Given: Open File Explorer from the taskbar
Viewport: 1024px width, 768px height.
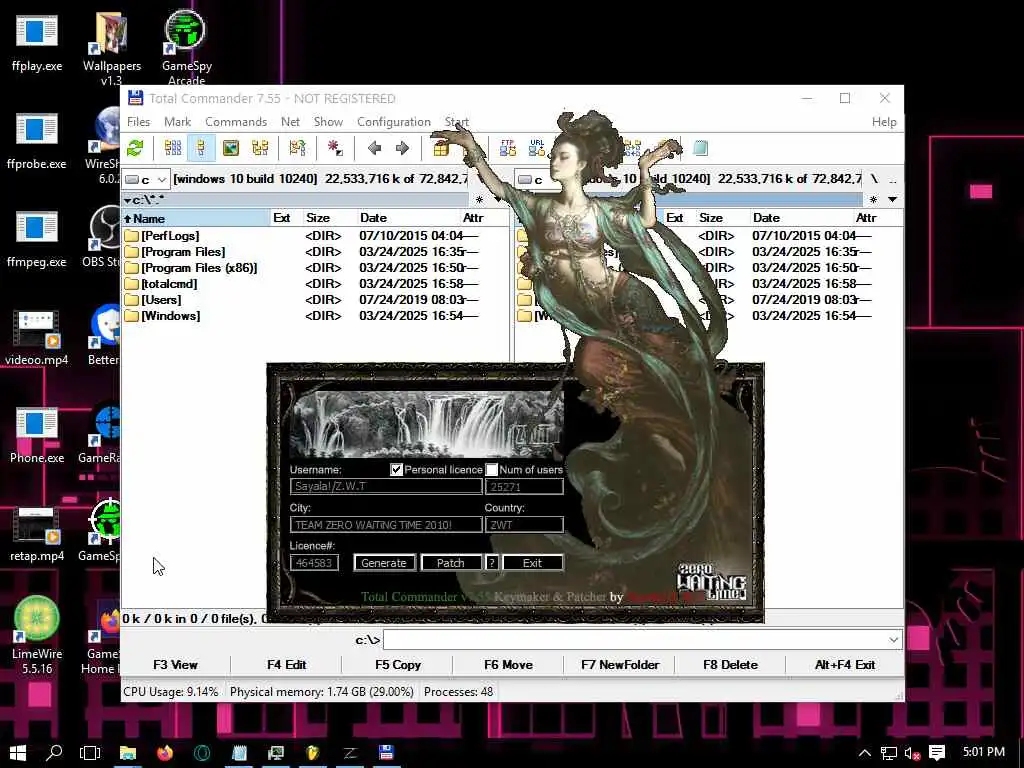Looking at the screenshot, I should pos(128,752).
